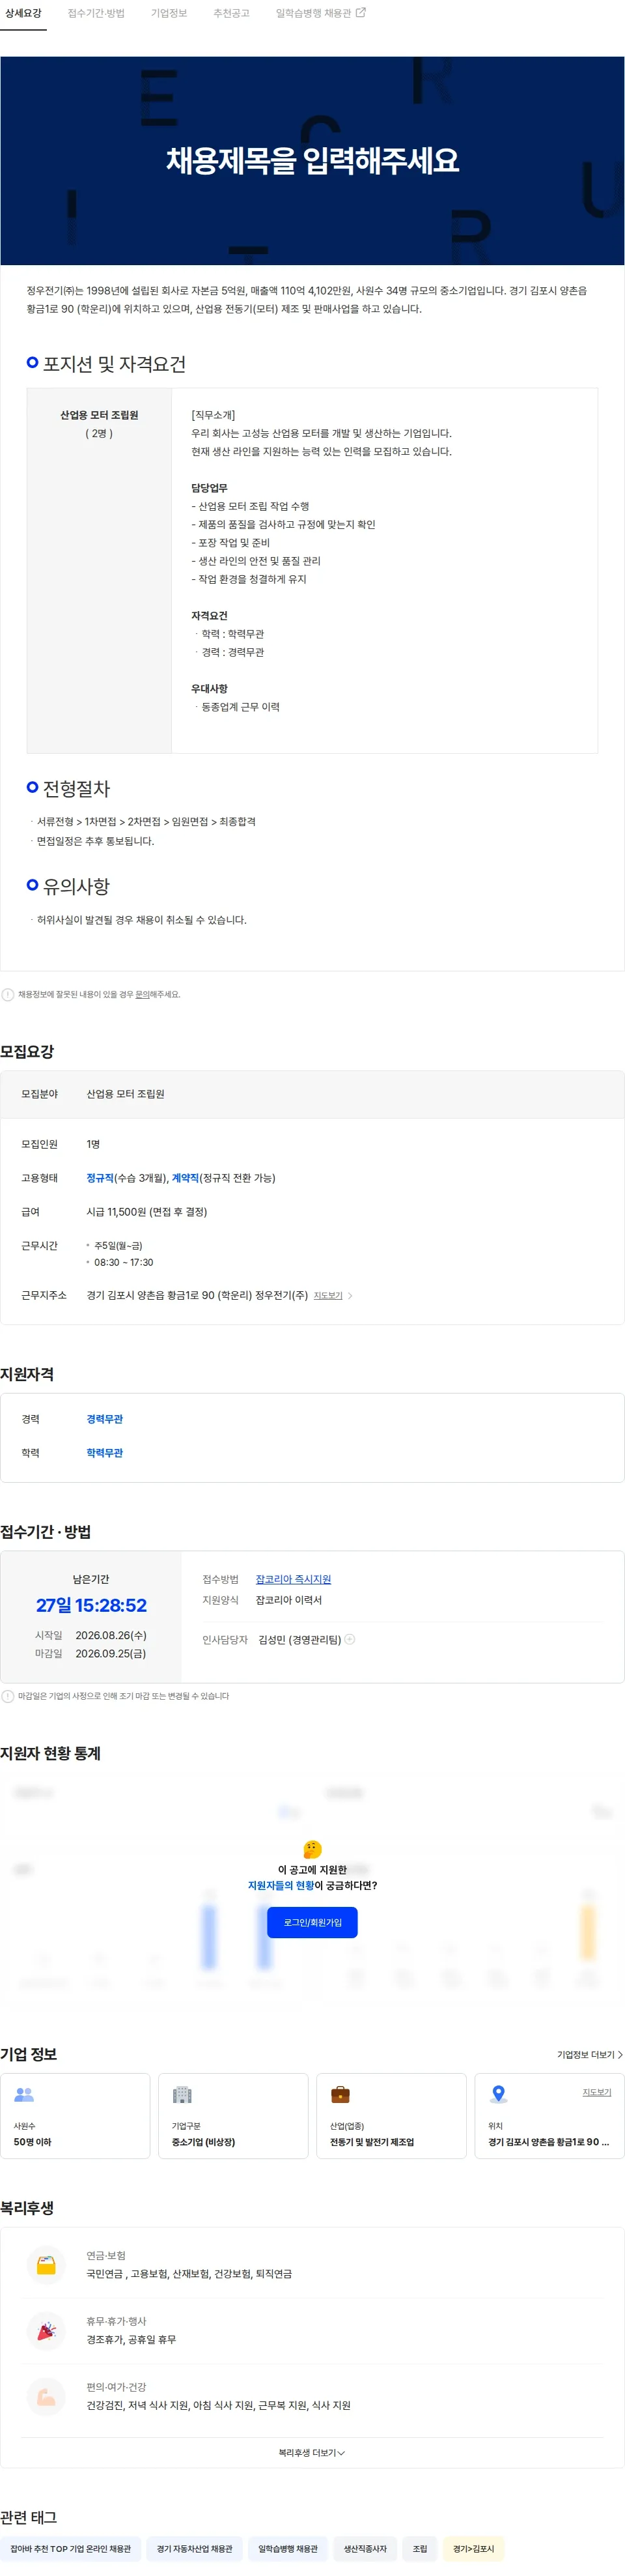Click the info icon next to 채용정보에 잘못된 내용
Screen dimensions: 625x2576
point(8,995)
